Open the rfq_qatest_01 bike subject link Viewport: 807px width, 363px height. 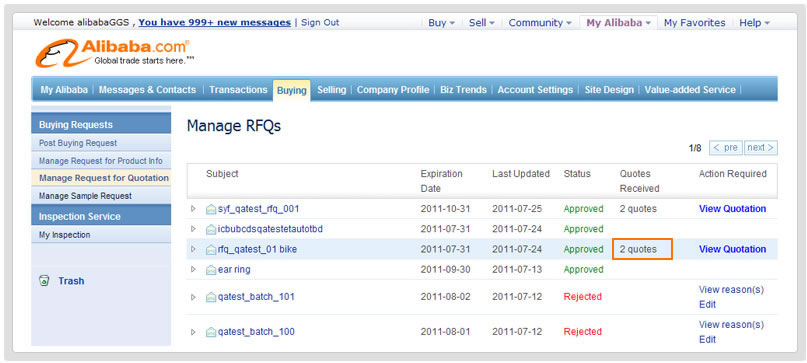(257, 249)
